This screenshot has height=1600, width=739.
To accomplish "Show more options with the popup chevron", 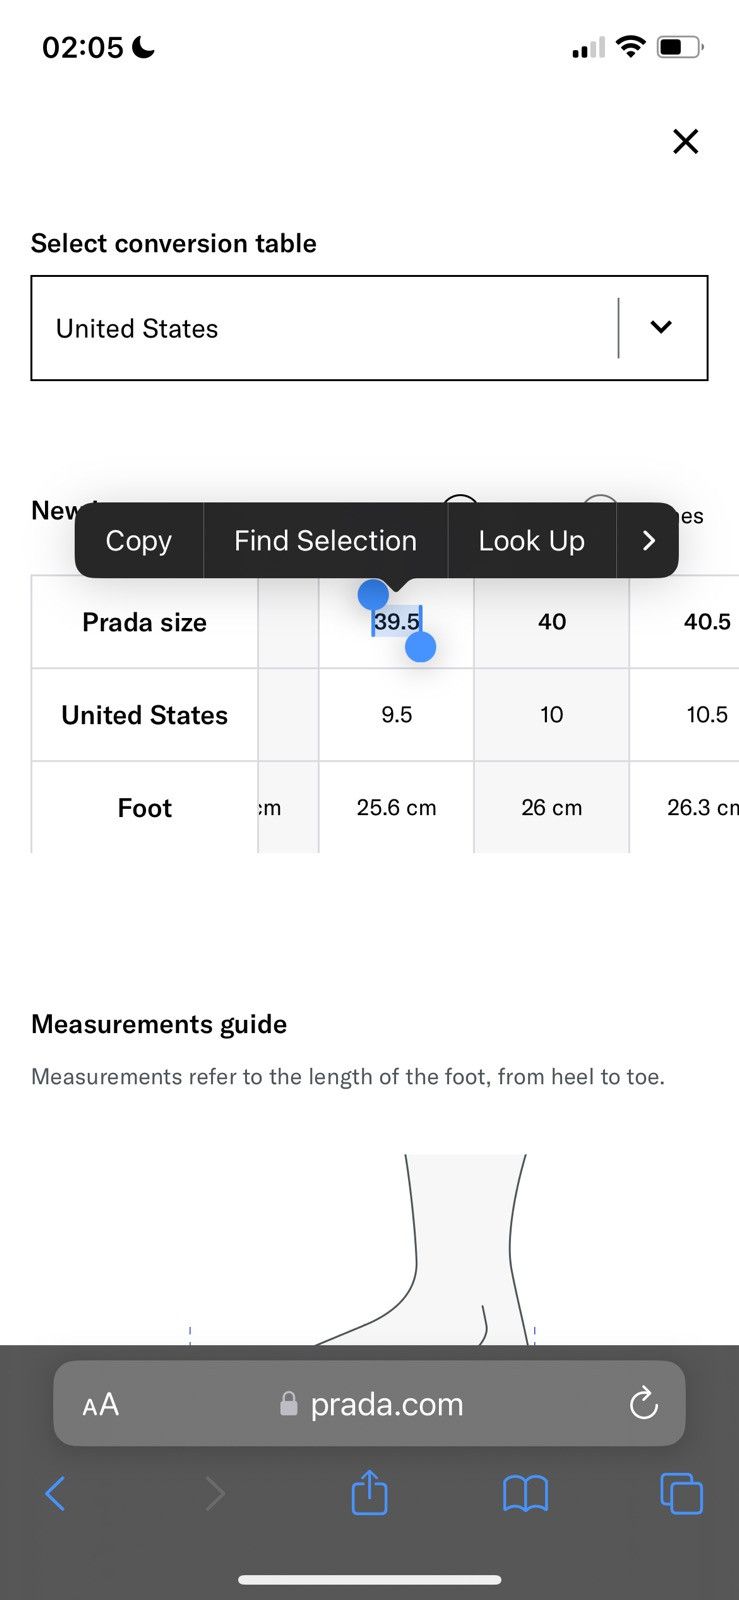I will [x=648, y=540].
